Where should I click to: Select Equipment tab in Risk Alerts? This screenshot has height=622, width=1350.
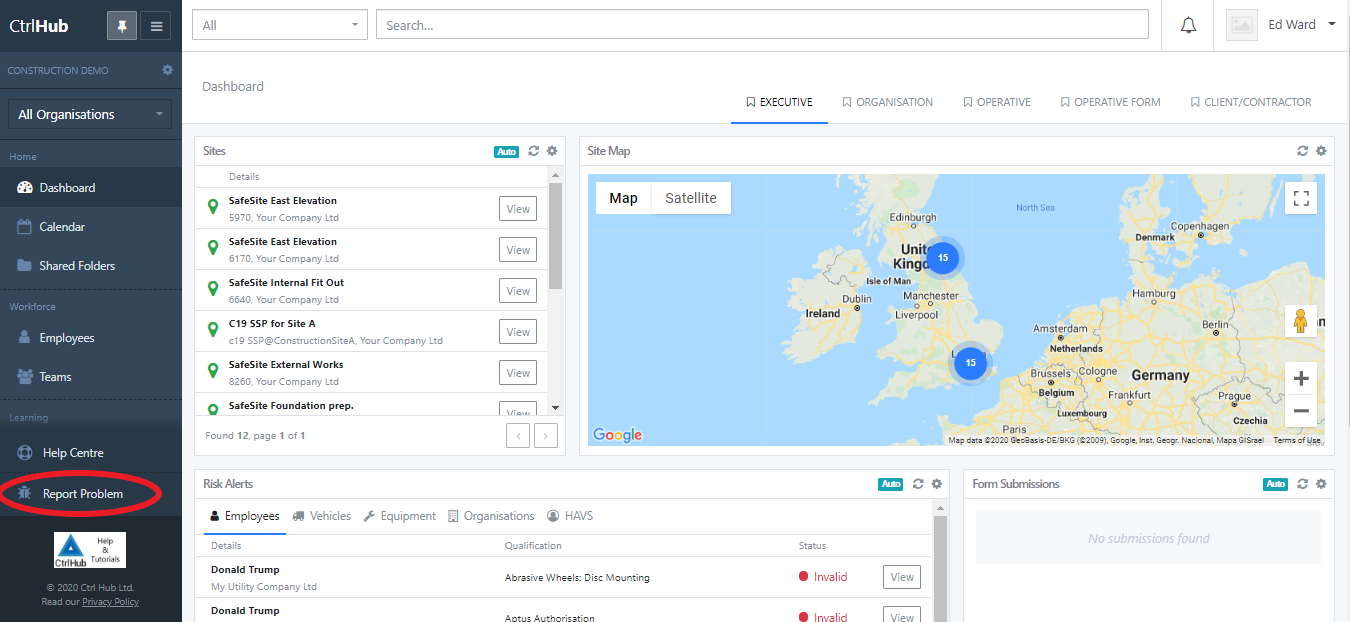coord(399,516)
